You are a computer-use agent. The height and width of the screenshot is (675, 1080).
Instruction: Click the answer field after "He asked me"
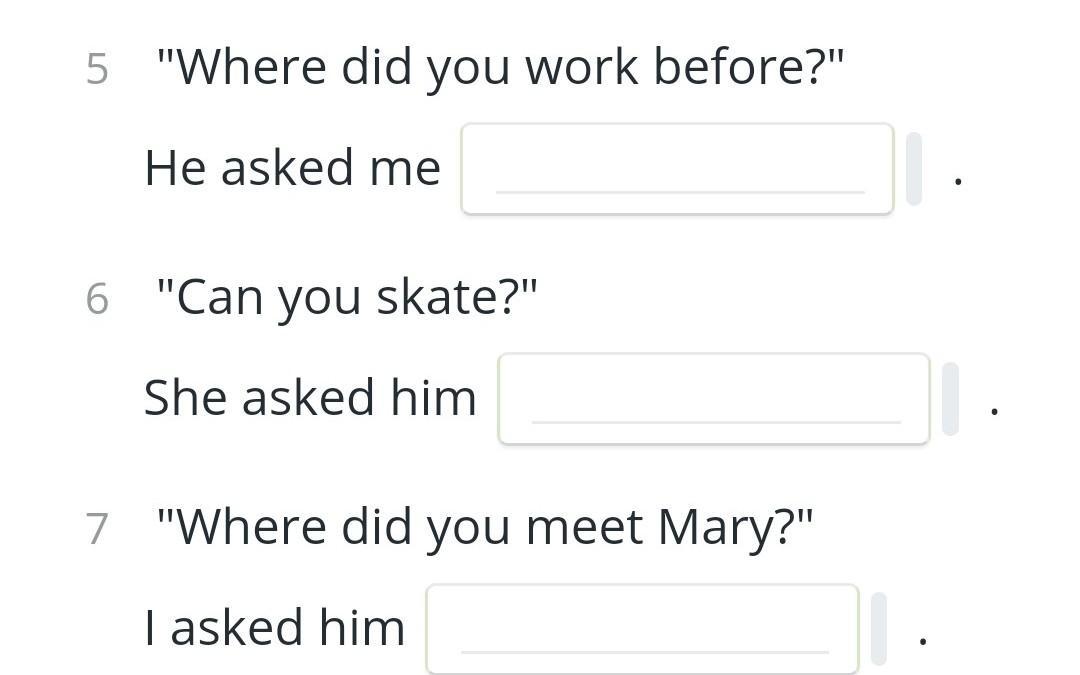(677, 169)
